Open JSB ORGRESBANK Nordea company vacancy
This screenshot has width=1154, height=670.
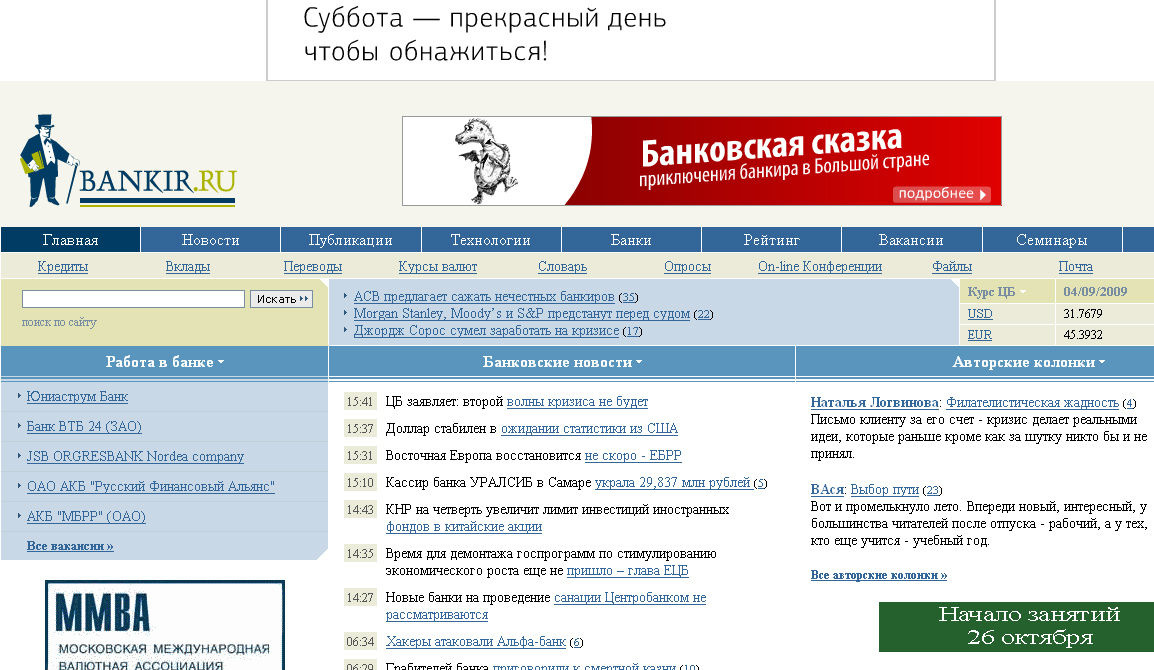[135, 456]
